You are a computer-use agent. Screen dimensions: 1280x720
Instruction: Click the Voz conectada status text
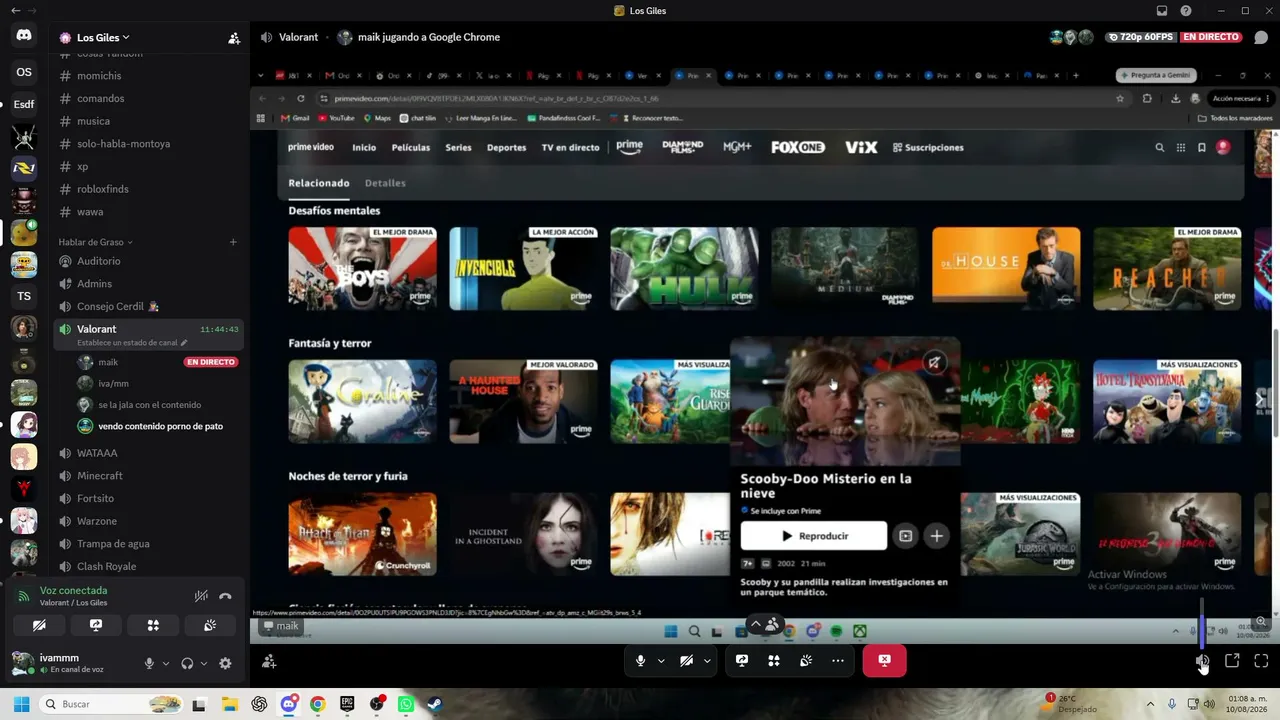click(x=73, y=591)
